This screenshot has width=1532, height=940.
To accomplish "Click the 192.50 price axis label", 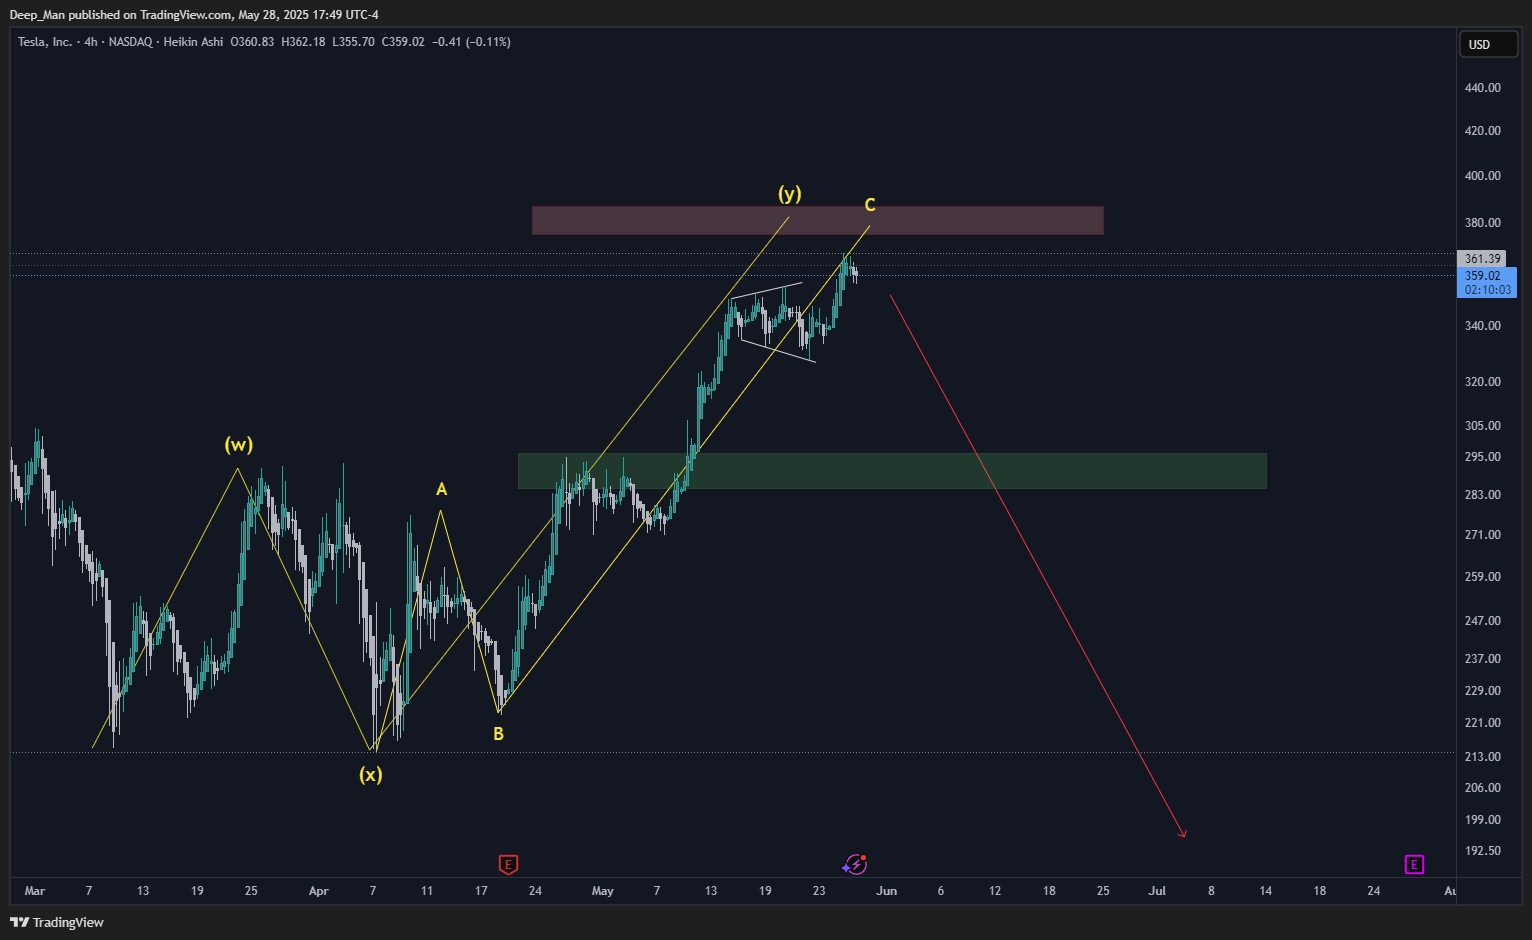I will coord(1482,851).
